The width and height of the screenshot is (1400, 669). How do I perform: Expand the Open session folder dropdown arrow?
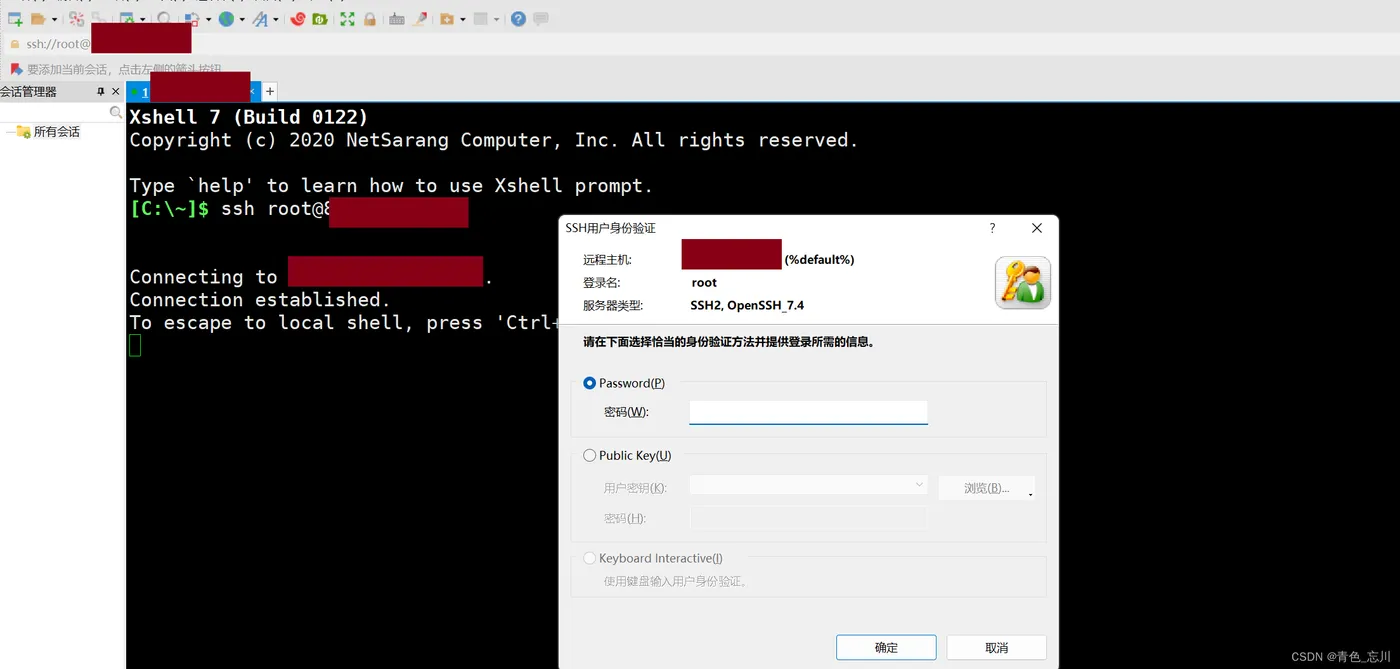tap(54, 19)
